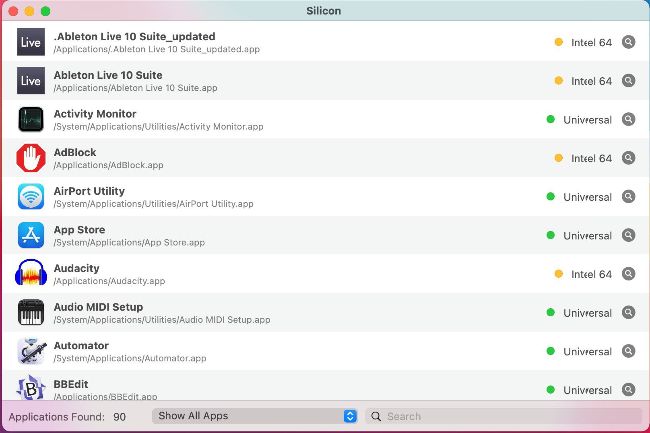Click the Automator robot icon

pos(31,351)
